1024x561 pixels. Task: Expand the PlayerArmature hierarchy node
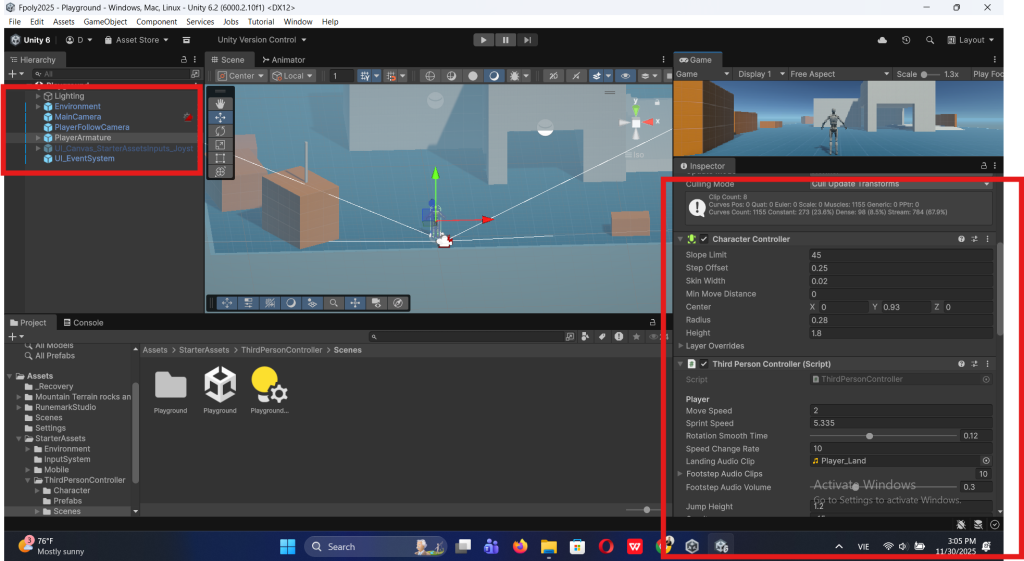(x=38, y=137)
